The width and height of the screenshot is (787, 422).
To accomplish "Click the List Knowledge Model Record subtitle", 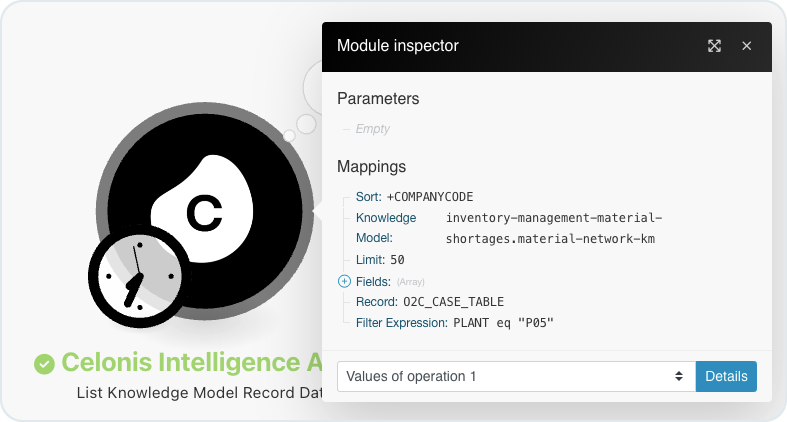I will pos(199,393).
